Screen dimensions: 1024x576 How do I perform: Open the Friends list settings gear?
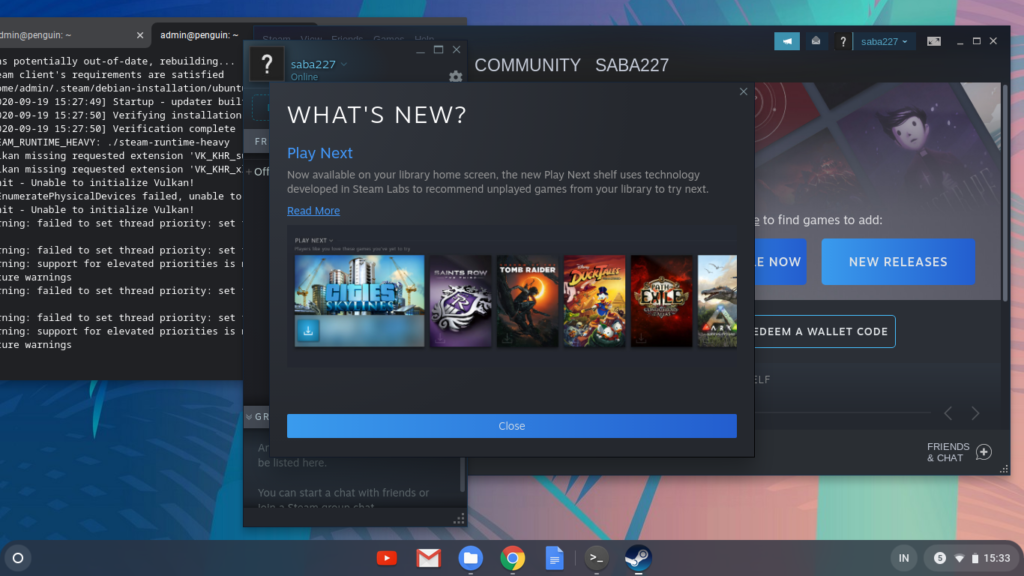pyautogui.click(x=455, y=76)
